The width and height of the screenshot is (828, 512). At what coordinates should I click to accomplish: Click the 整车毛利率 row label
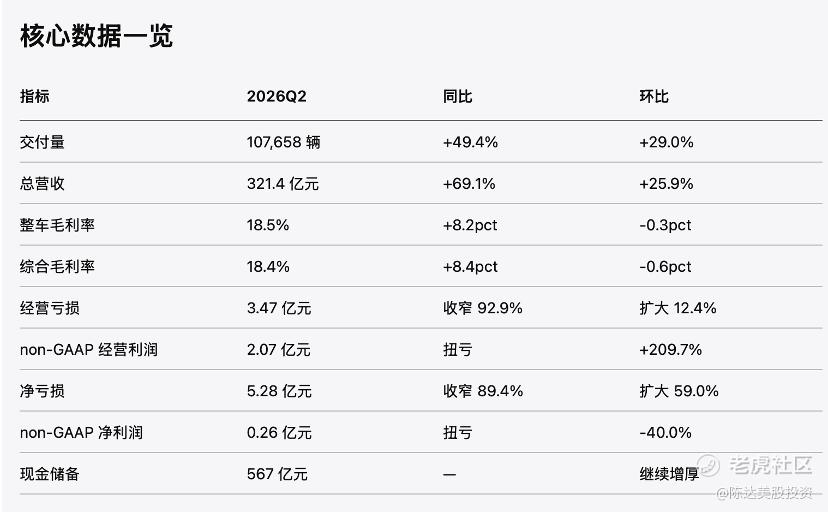[x=57, y=225]
